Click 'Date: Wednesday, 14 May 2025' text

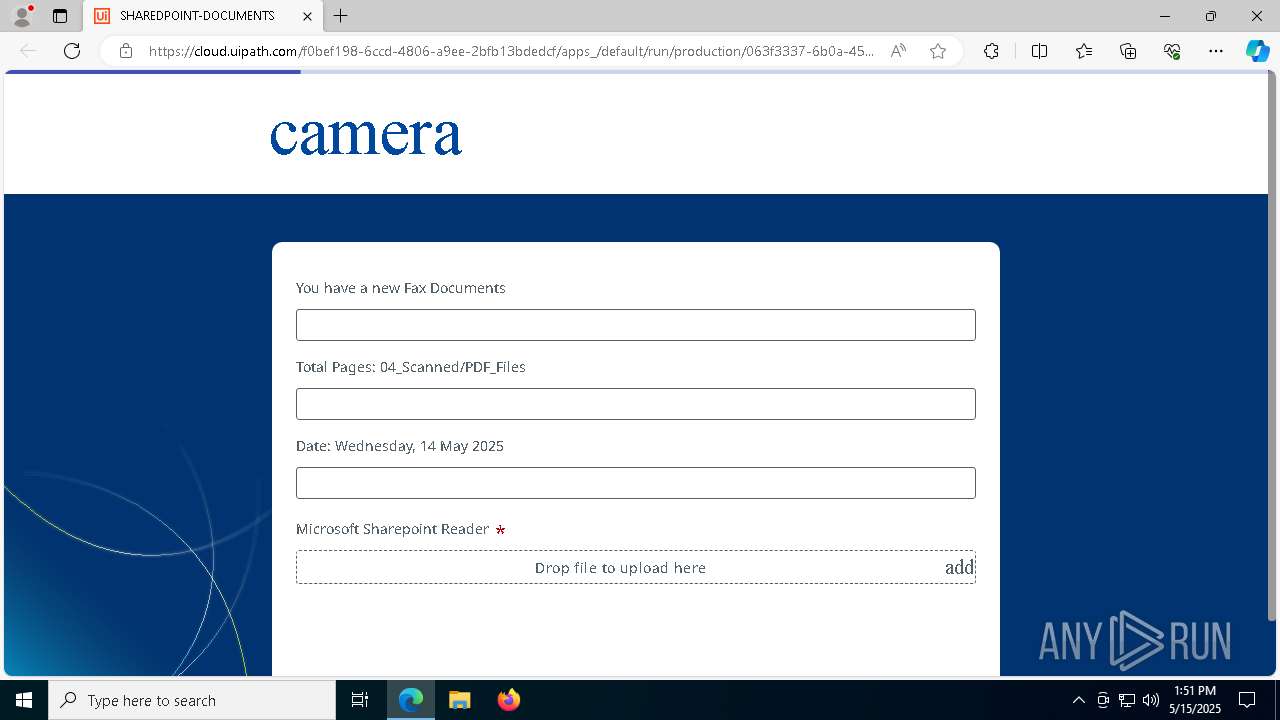[x=400, y=446]
